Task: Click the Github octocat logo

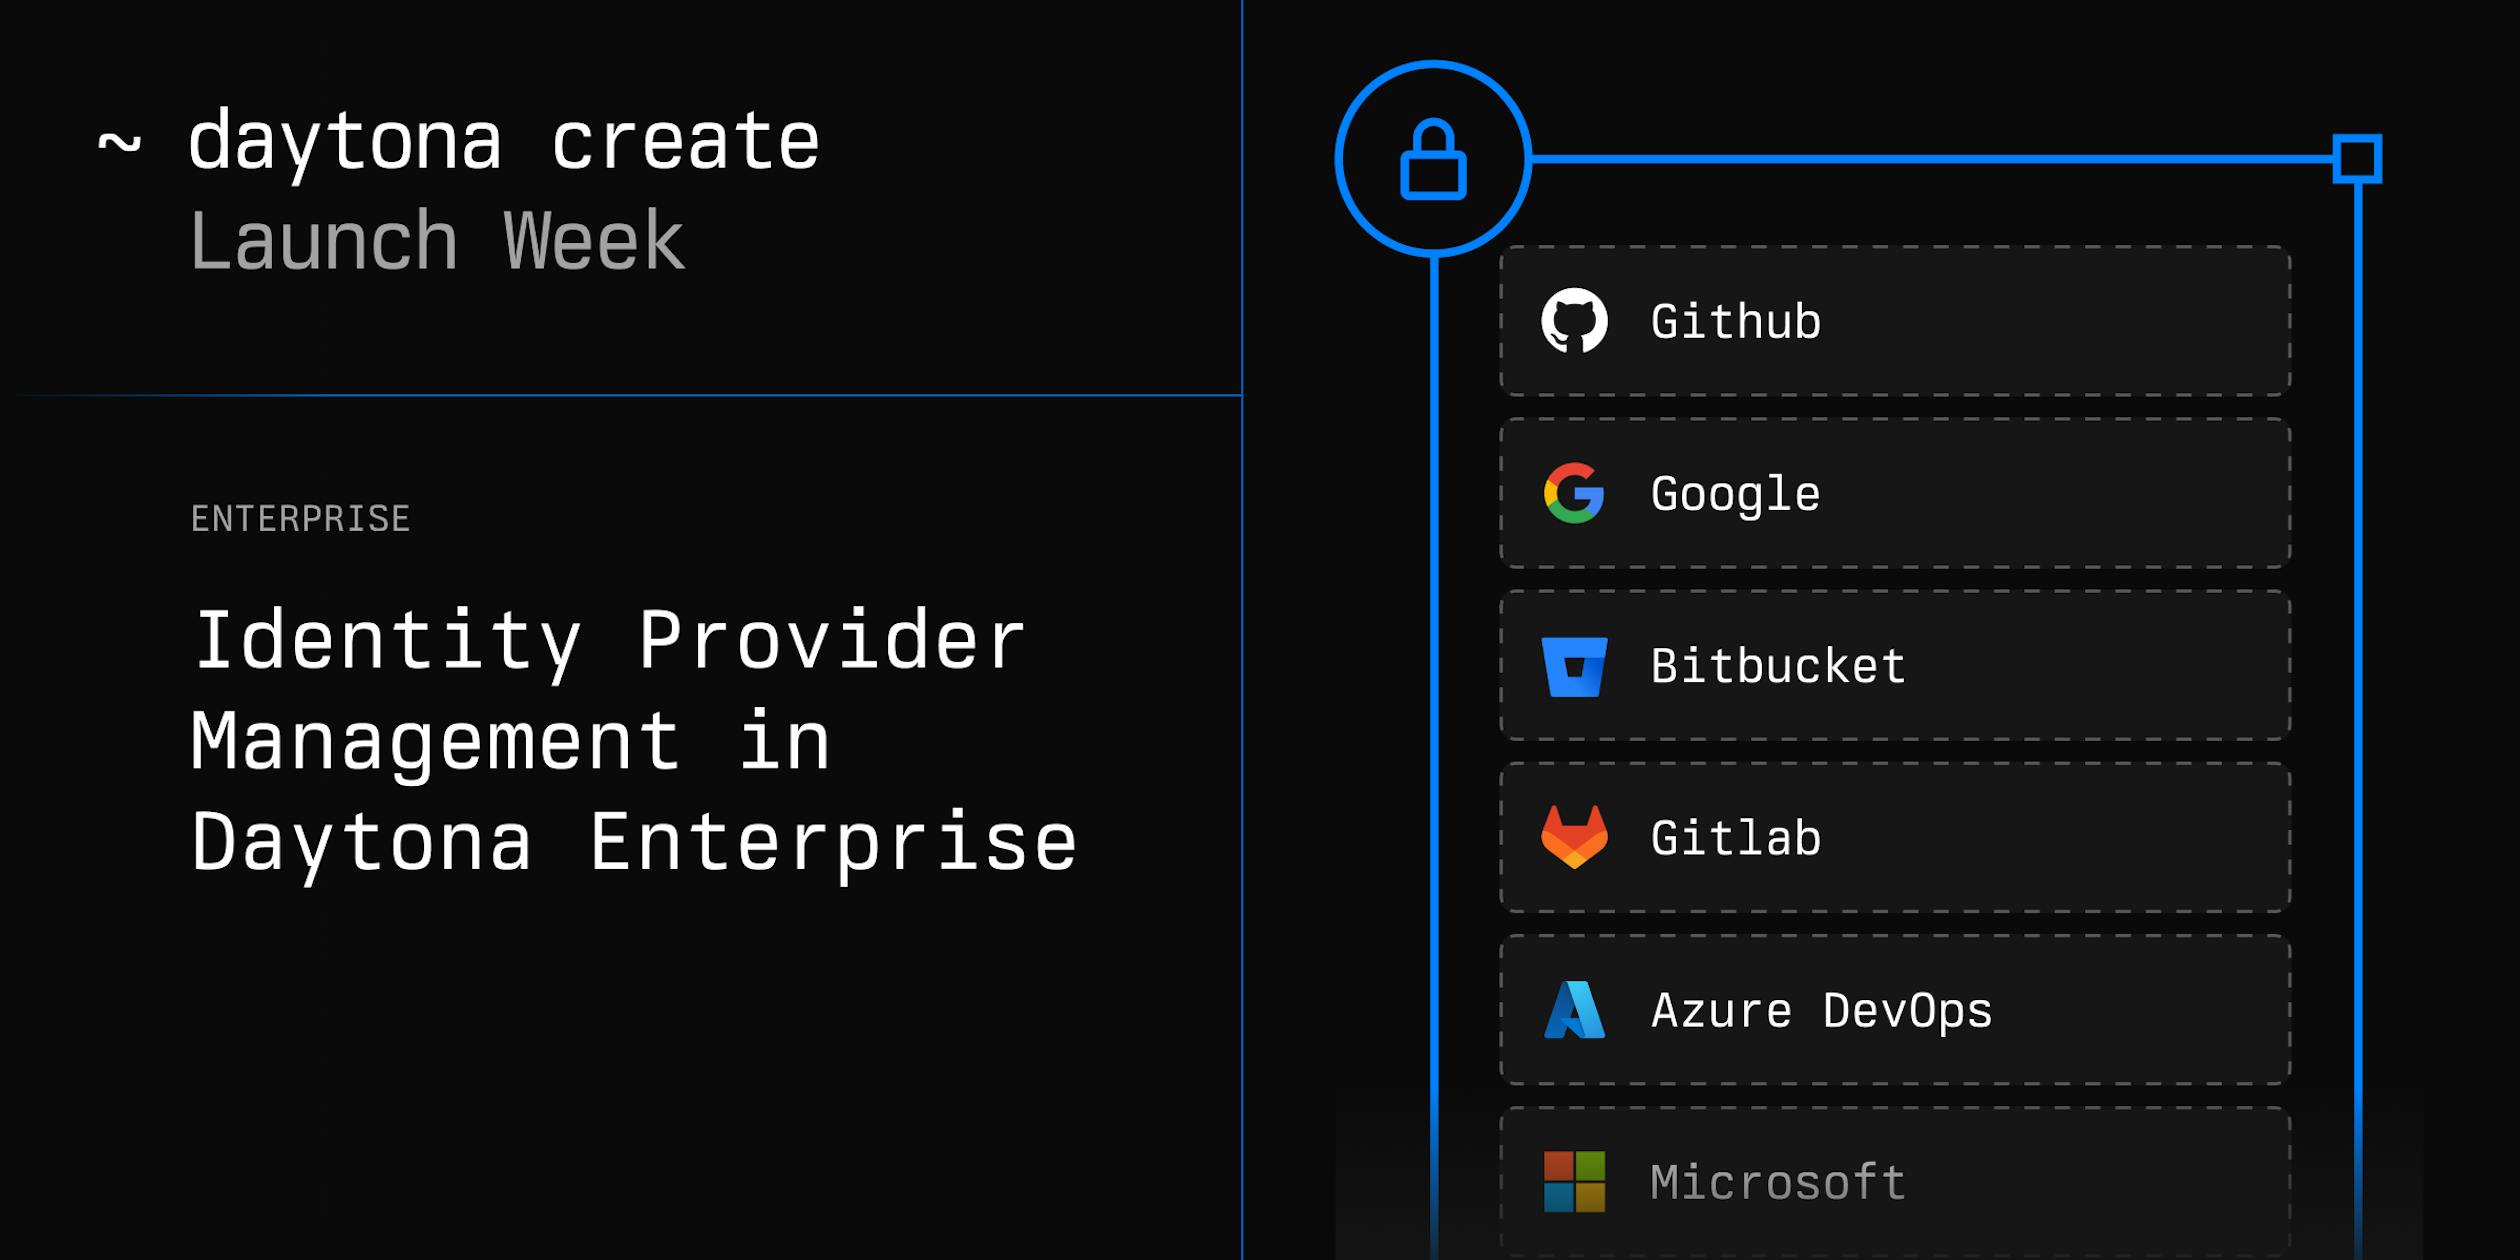Action: pos(1574,321)
